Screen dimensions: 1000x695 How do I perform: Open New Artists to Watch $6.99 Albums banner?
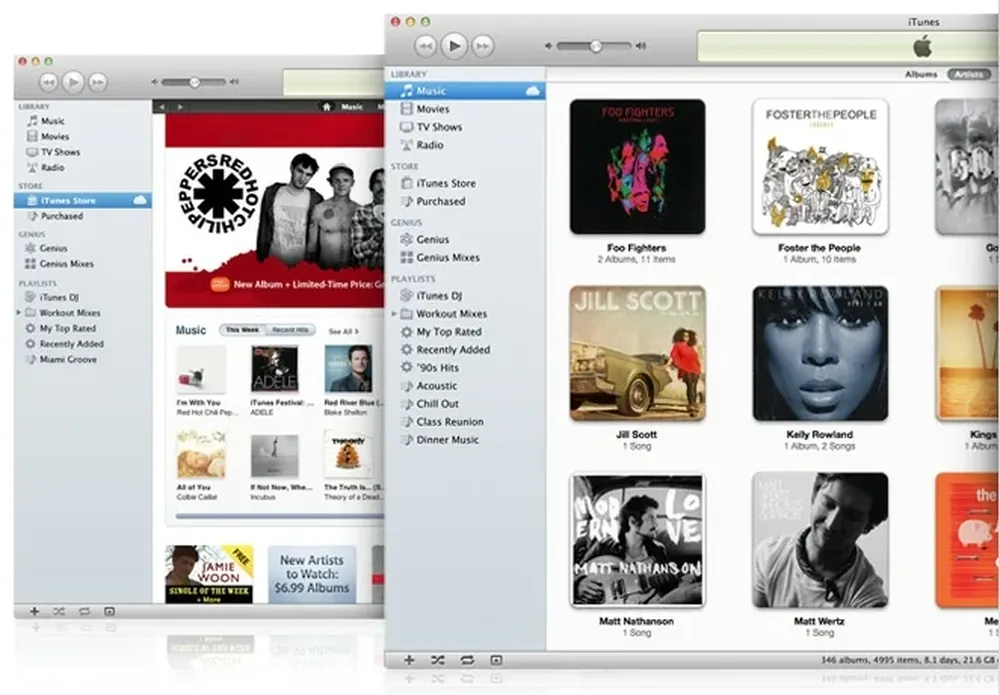(x=311, y=574)
